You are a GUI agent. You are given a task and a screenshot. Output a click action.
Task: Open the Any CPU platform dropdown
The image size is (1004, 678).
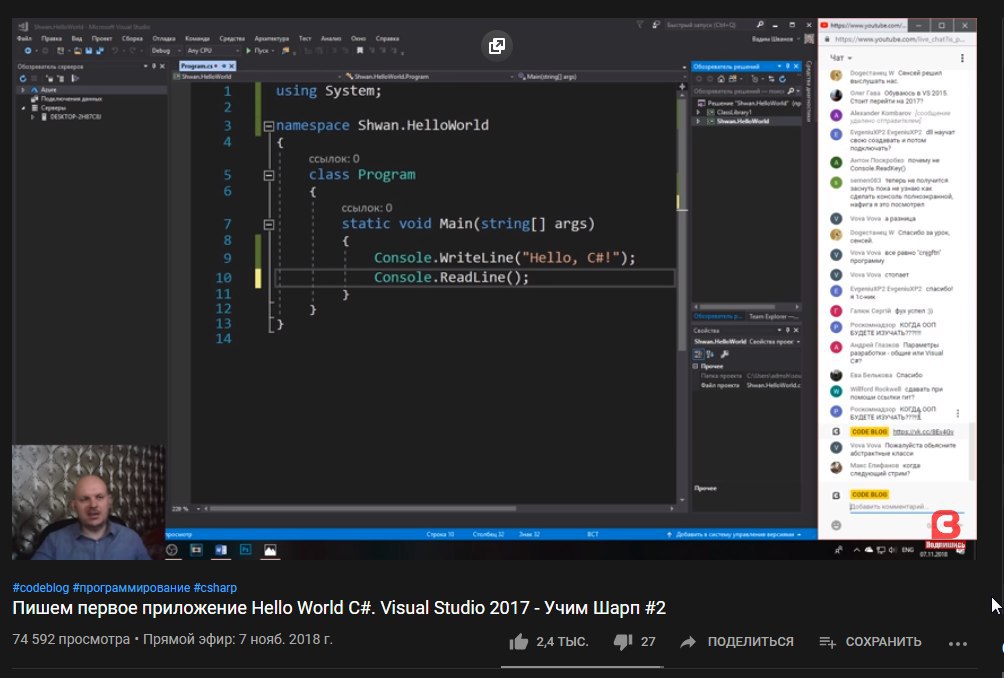click(x=213, y=51)
